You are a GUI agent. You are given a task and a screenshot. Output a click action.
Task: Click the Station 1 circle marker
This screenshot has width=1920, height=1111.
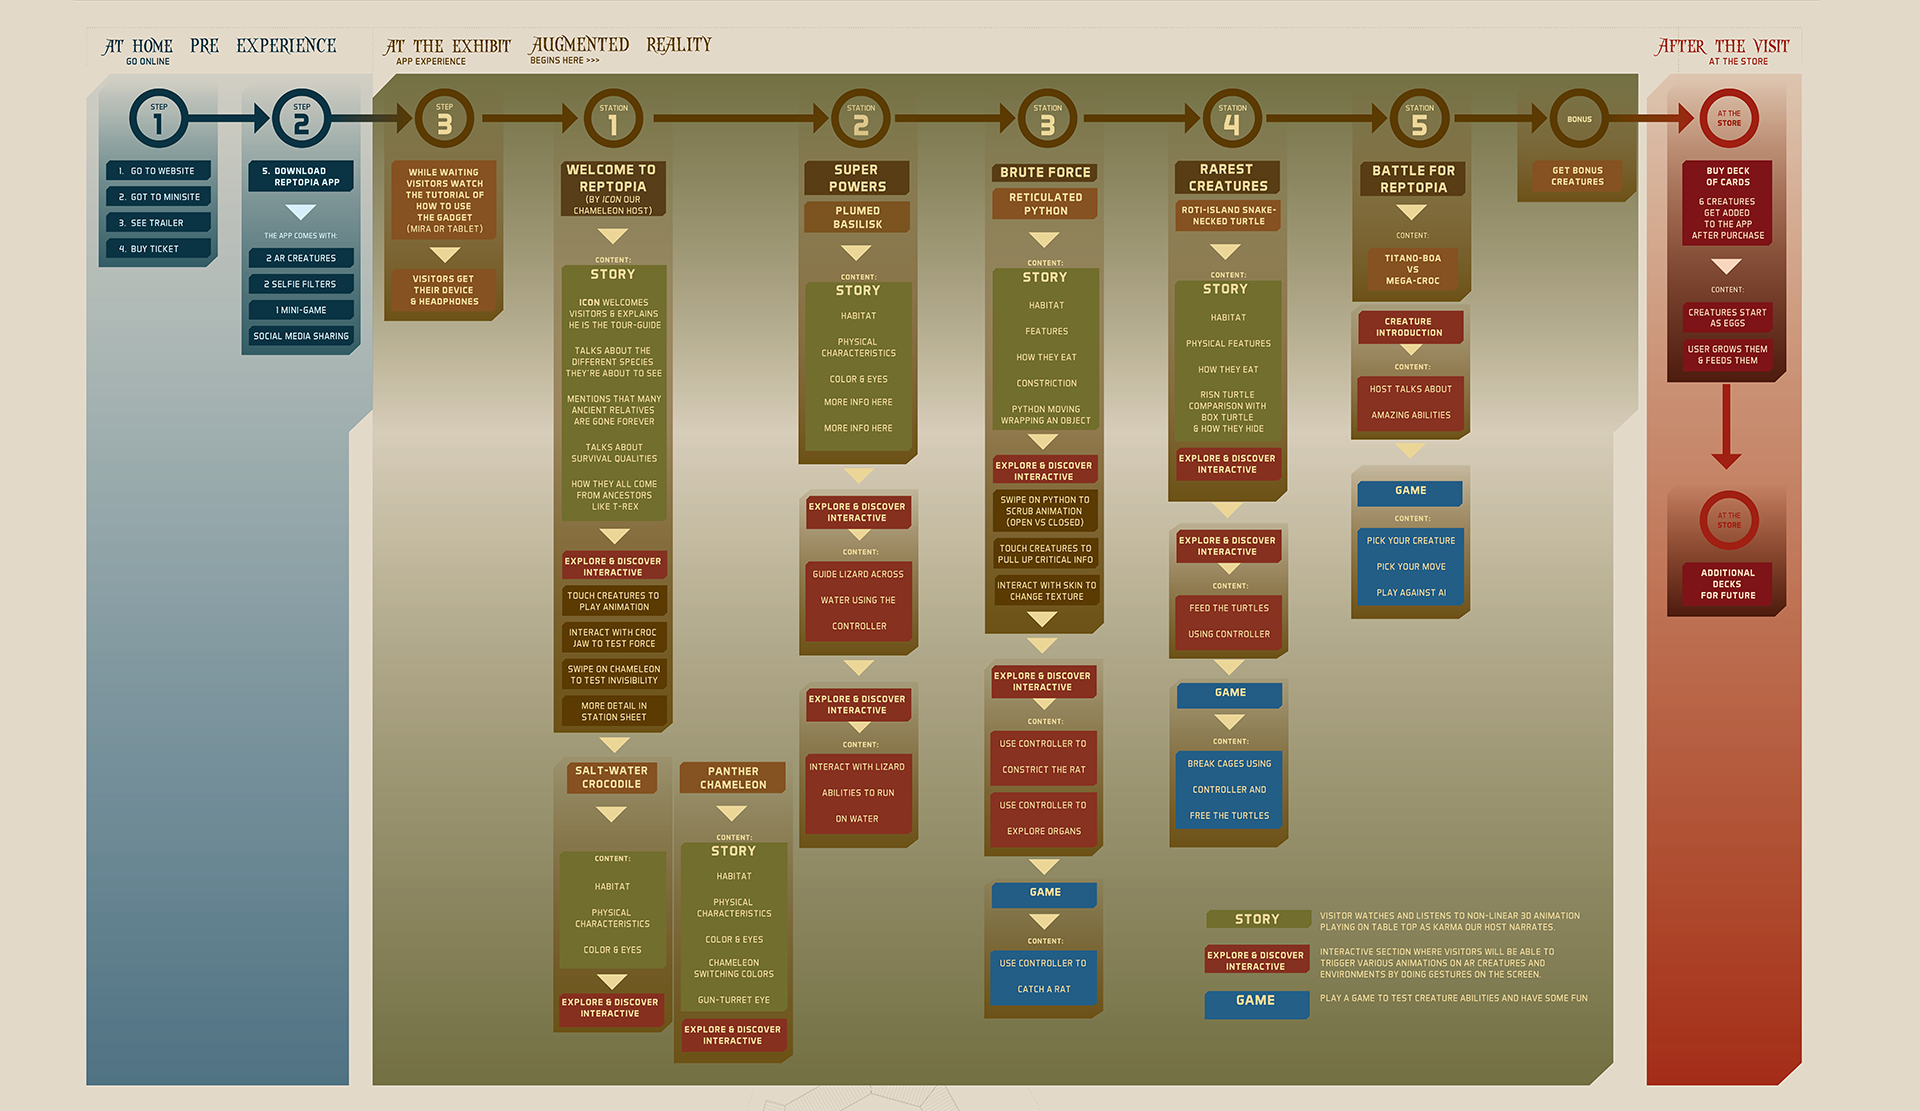tap(613, 119)
